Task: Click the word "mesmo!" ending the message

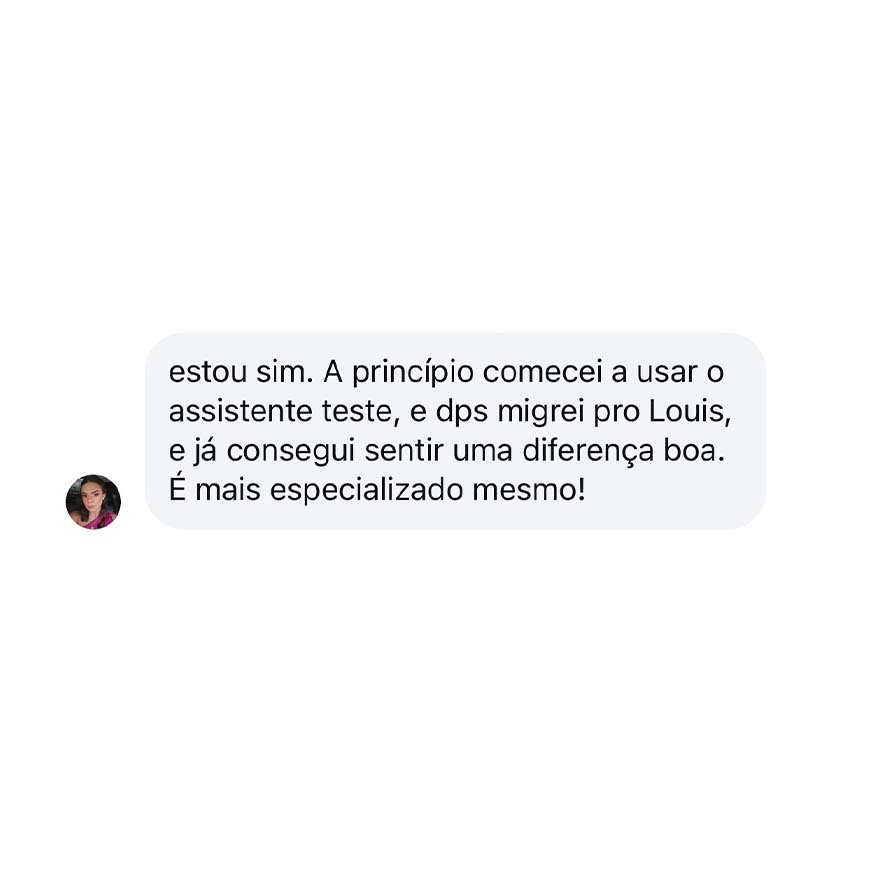Action: pyautogui.click(x=529, y=490)
